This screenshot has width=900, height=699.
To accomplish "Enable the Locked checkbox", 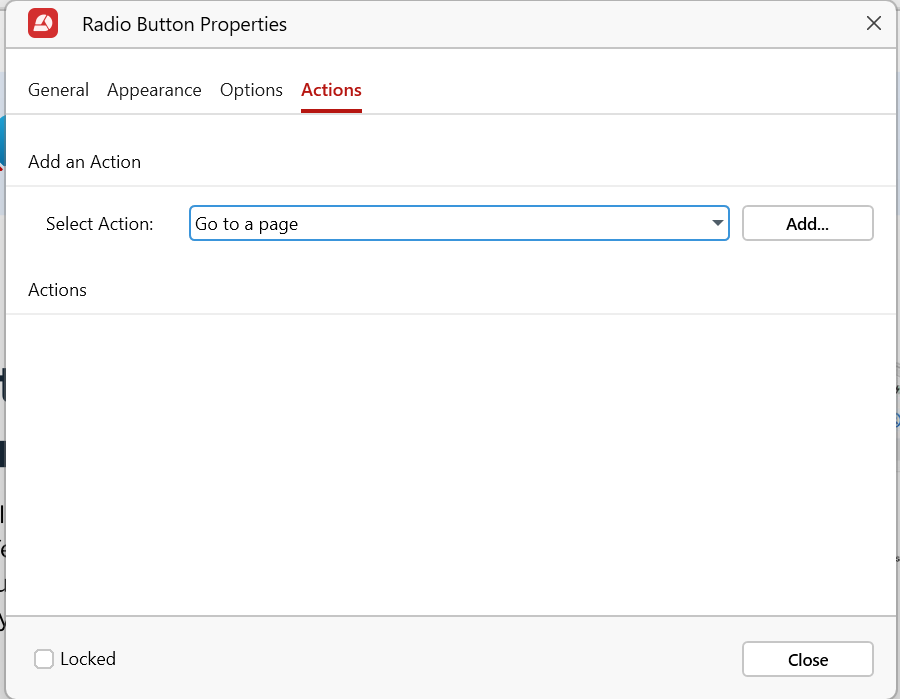I will (x=44, y=659).
